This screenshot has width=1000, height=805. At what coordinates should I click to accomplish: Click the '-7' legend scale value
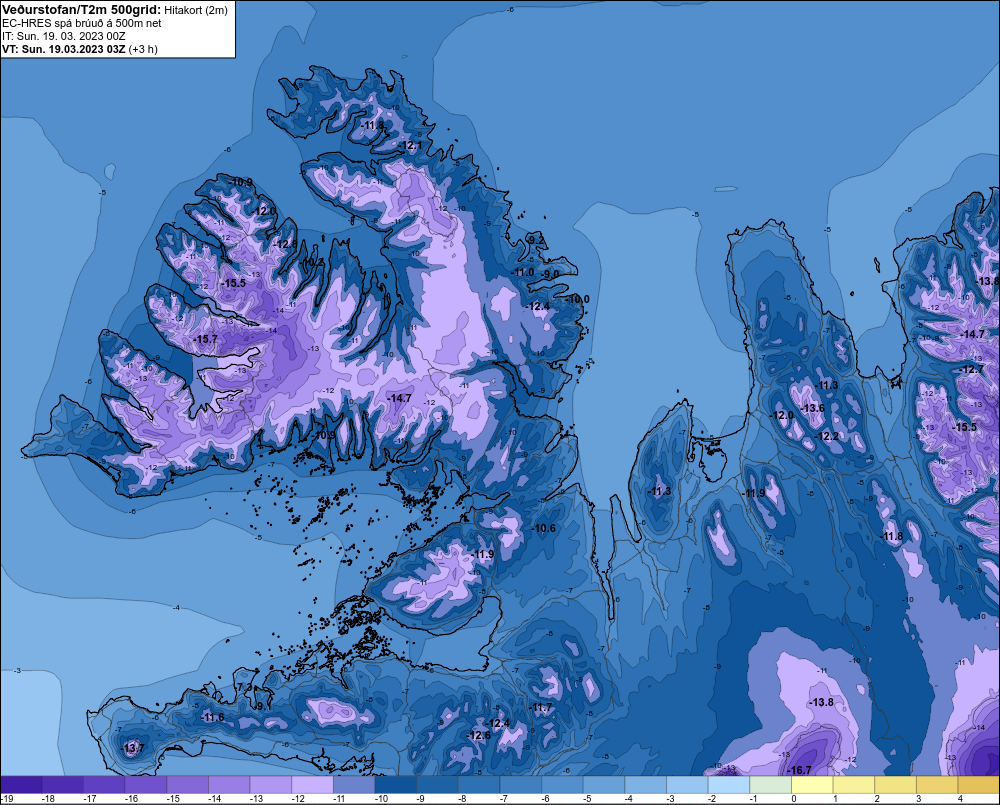click(x=504, y=799)
